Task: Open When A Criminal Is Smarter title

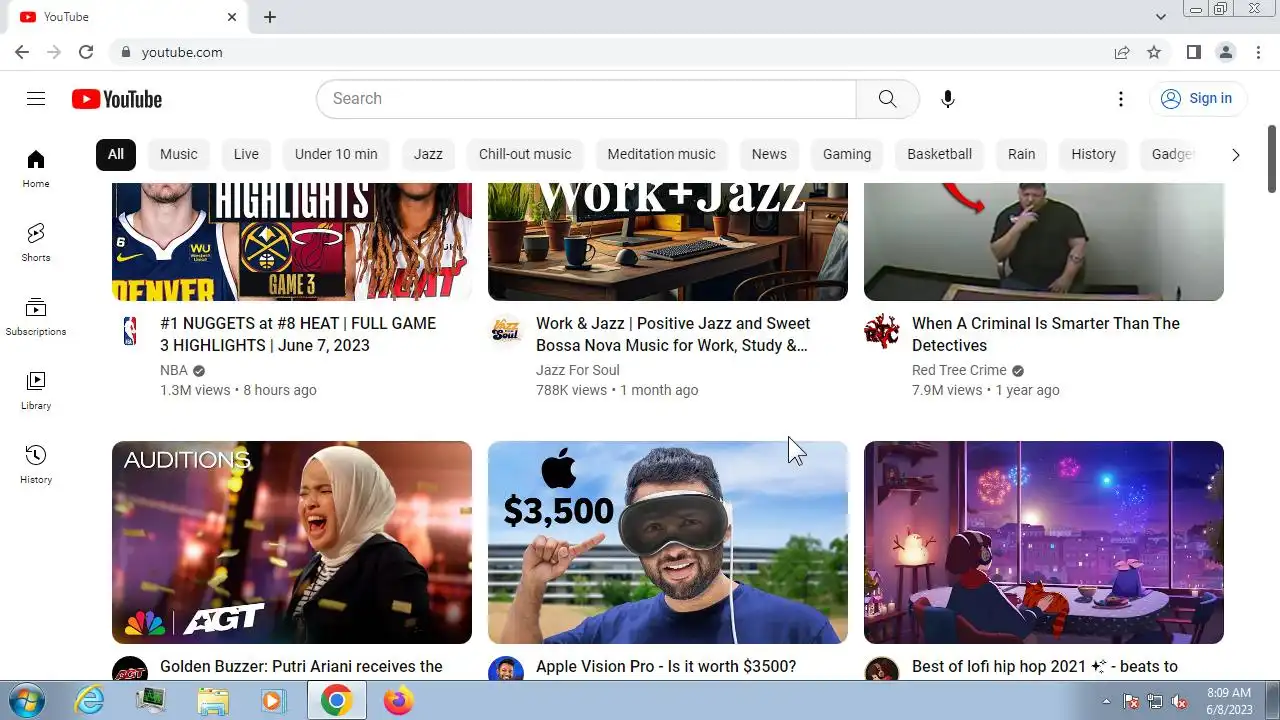Action: [1046, 334]
